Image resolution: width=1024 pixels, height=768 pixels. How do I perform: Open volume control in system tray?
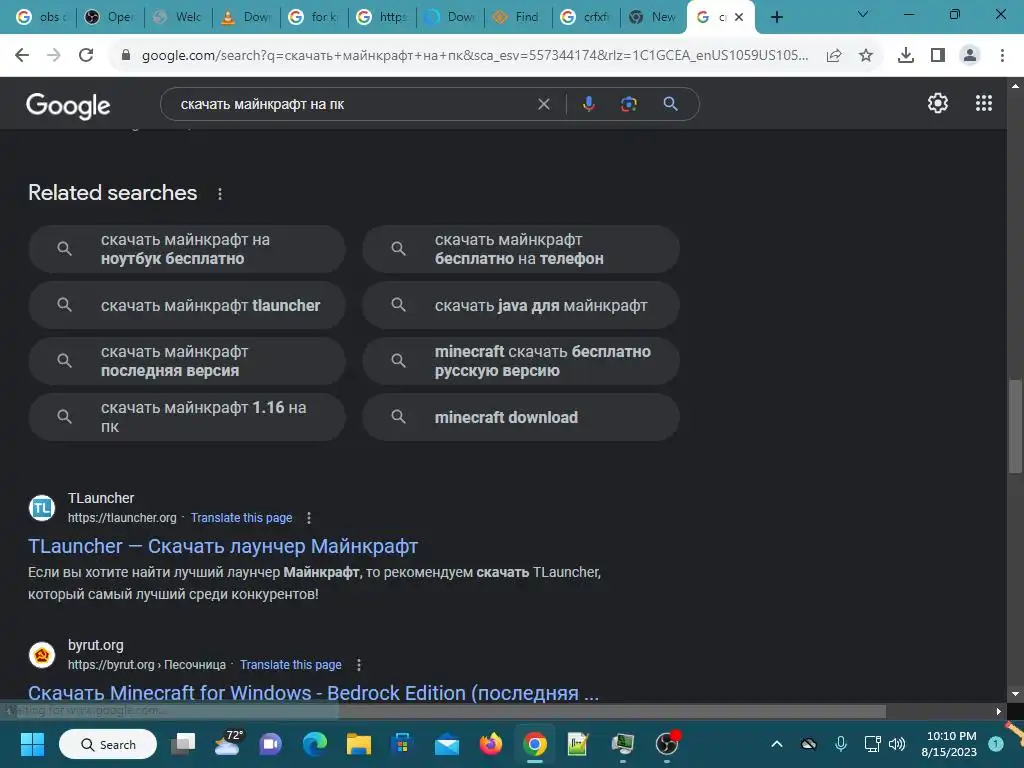click(897, 744)
